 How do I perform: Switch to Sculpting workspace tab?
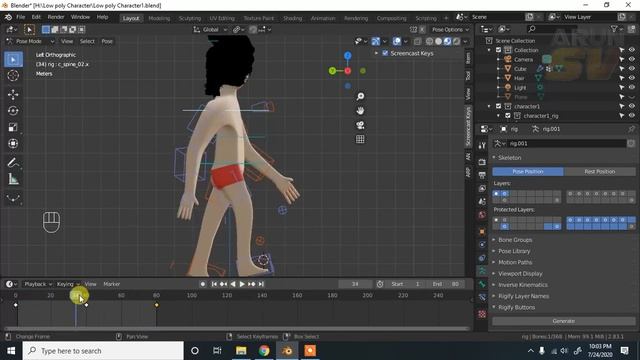(190, 18)
